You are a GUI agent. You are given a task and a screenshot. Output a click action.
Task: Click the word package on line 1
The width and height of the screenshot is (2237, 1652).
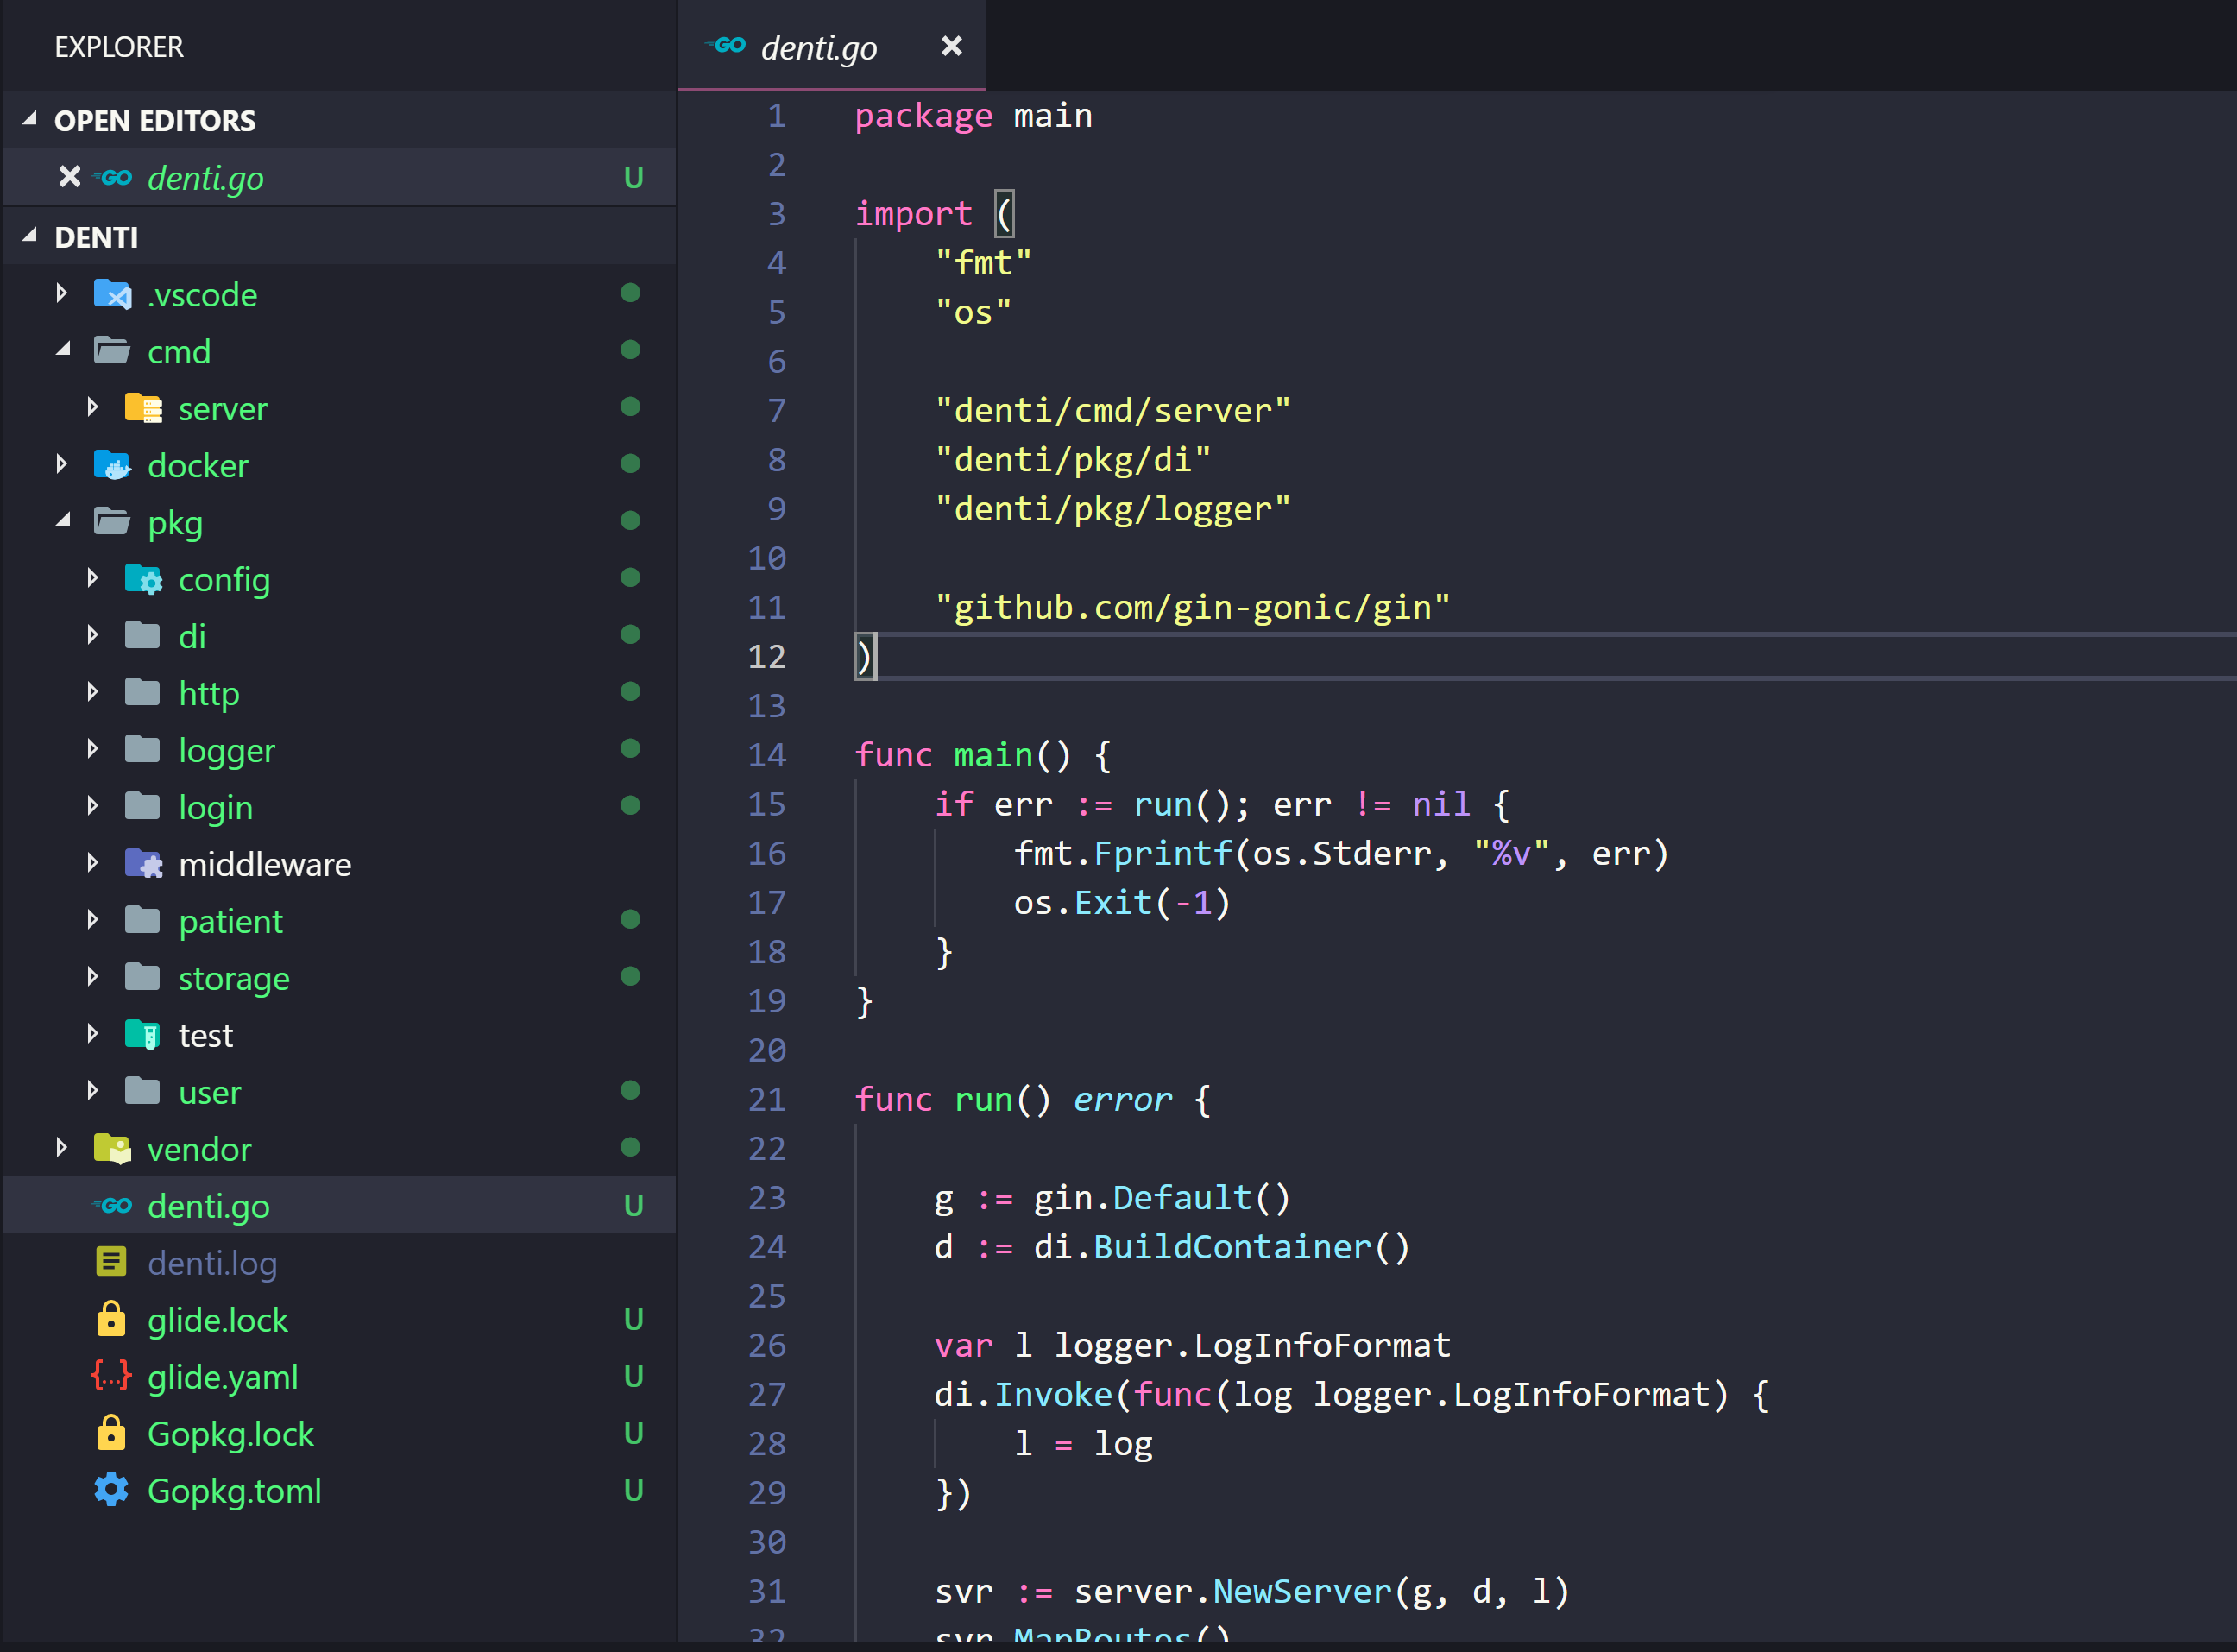click(x=924, y=116)
